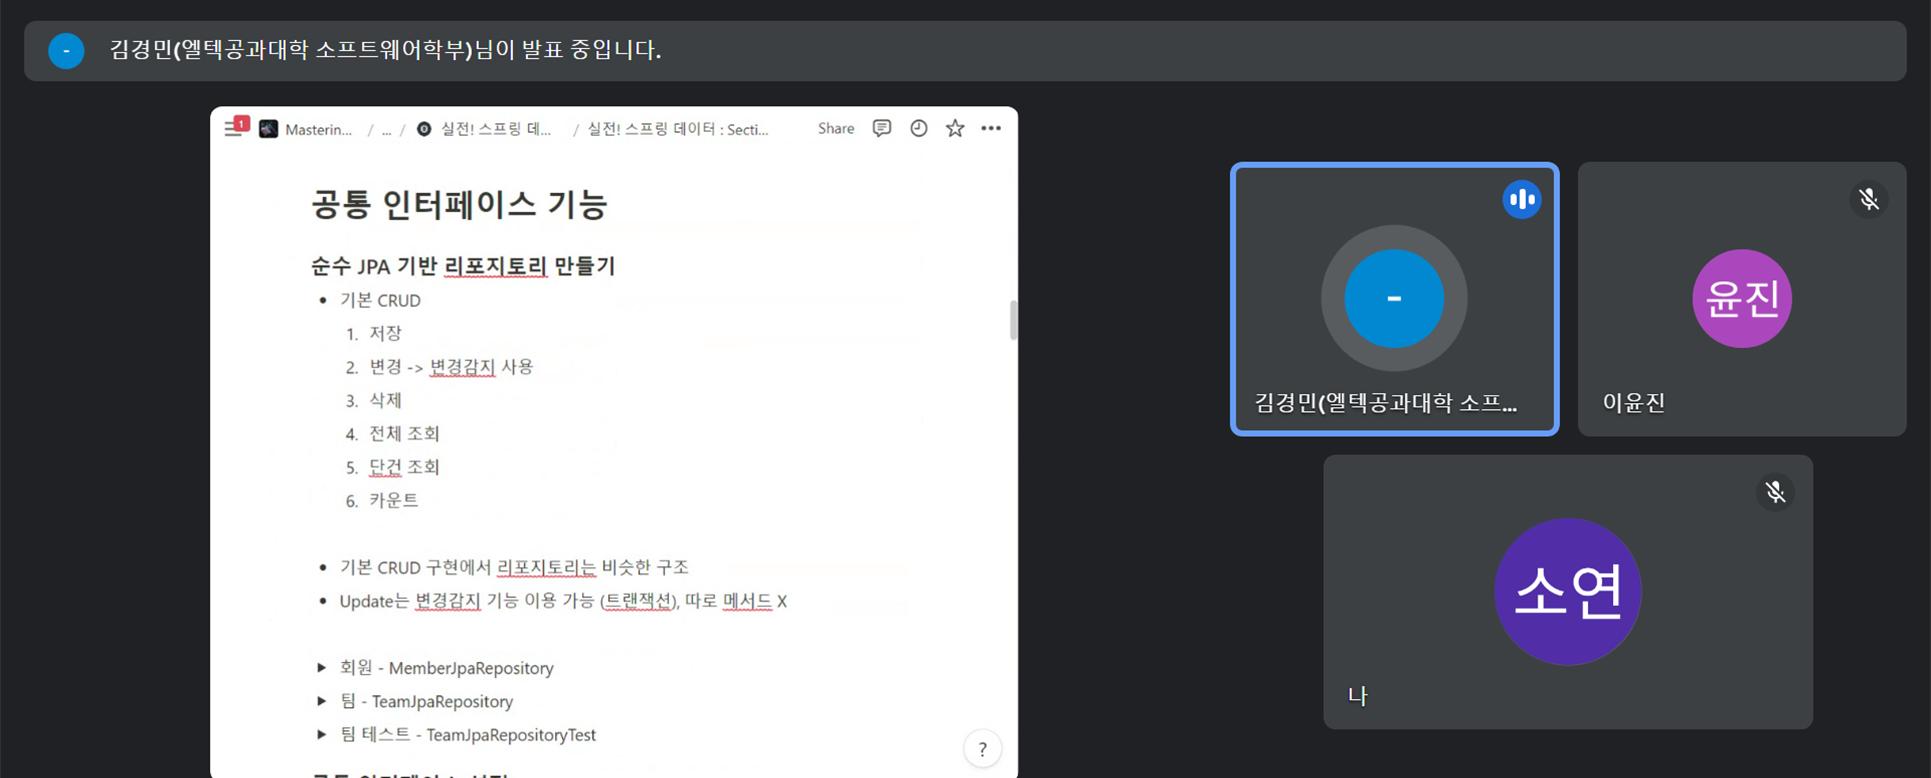Click speaking indicator on 김경민 tile
The width and height of the screenshot is (1931, 778).
pyautogui.click(x=1521, y=199)
